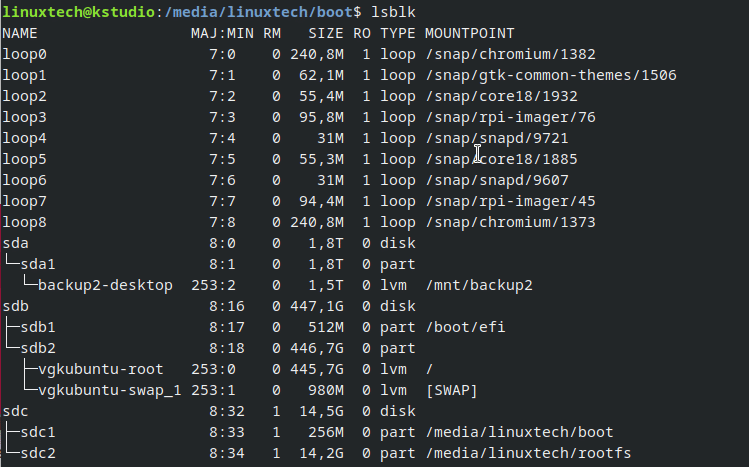Click the /media/linuxtech/rootfs mountpoint

pyautogui.click(x=528, y=454)
